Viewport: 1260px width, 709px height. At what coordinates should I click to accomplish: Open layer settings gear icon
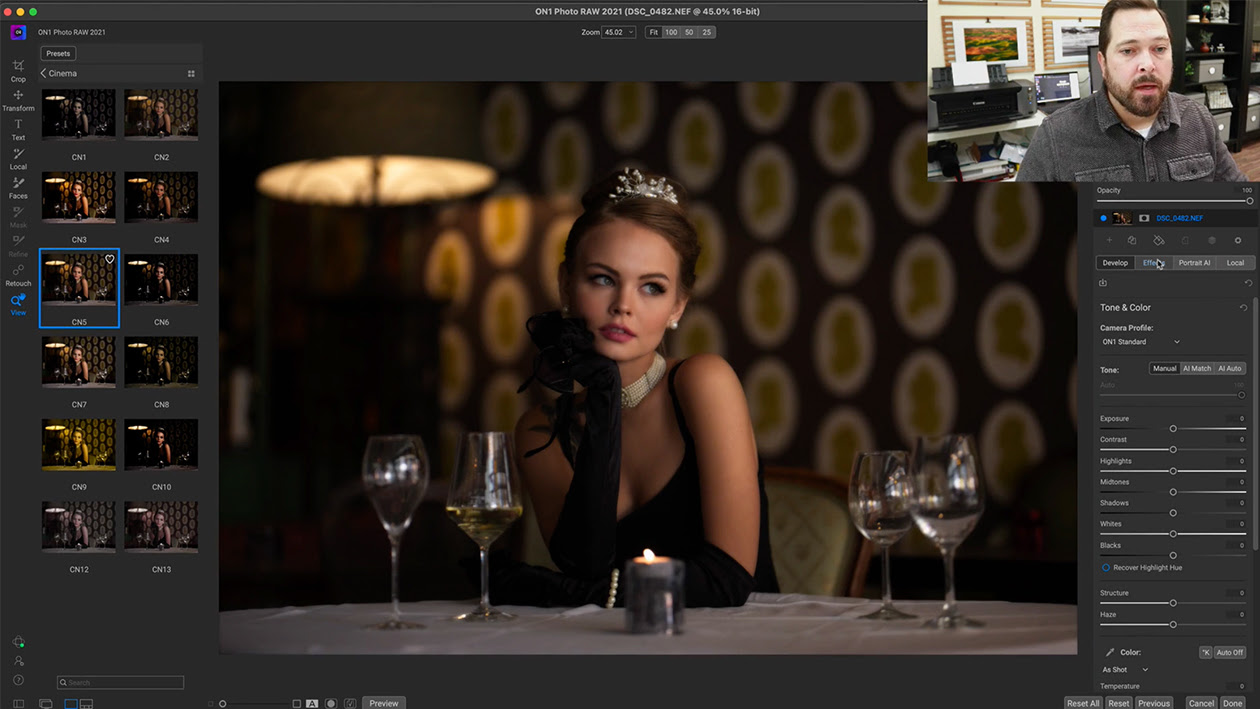click(1237, 240)
